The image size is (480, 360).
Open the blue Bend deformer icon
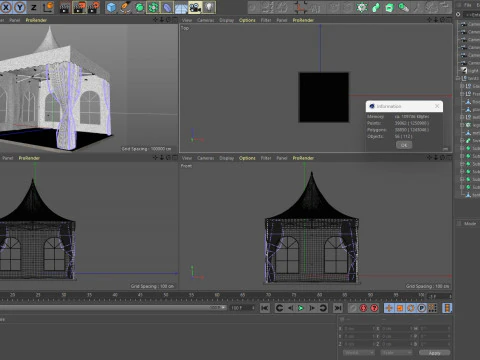tap(167, 7)
